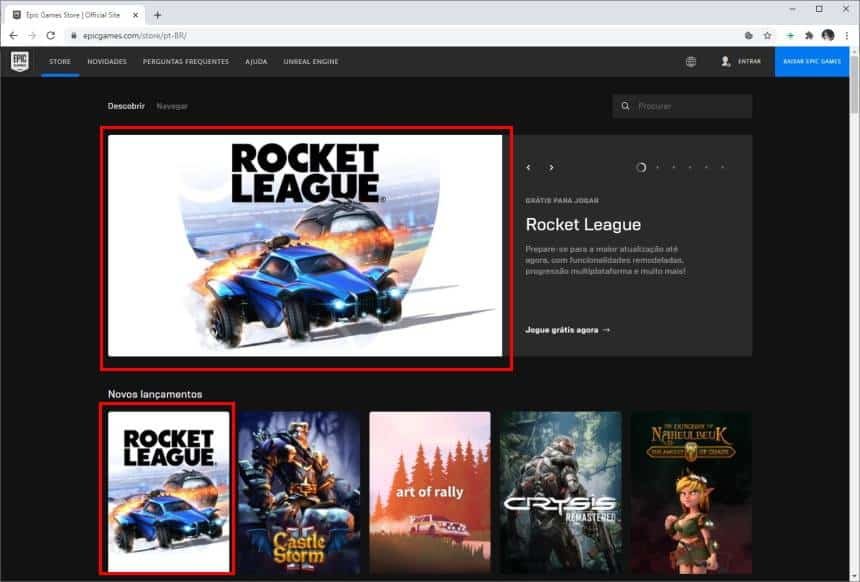
Task: Click the Epic Games logo icon
Action: coord(20,61)
